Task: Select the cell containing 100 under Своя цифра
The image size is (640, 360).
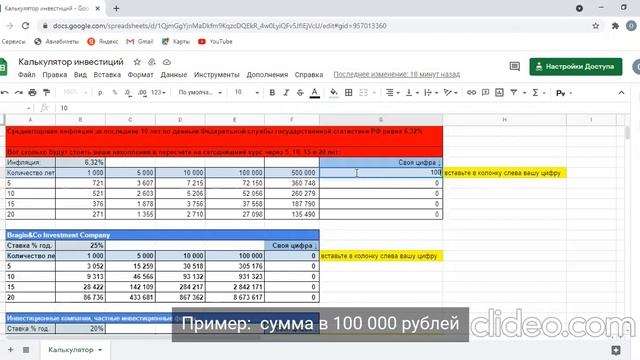Action: pos(381,173)
